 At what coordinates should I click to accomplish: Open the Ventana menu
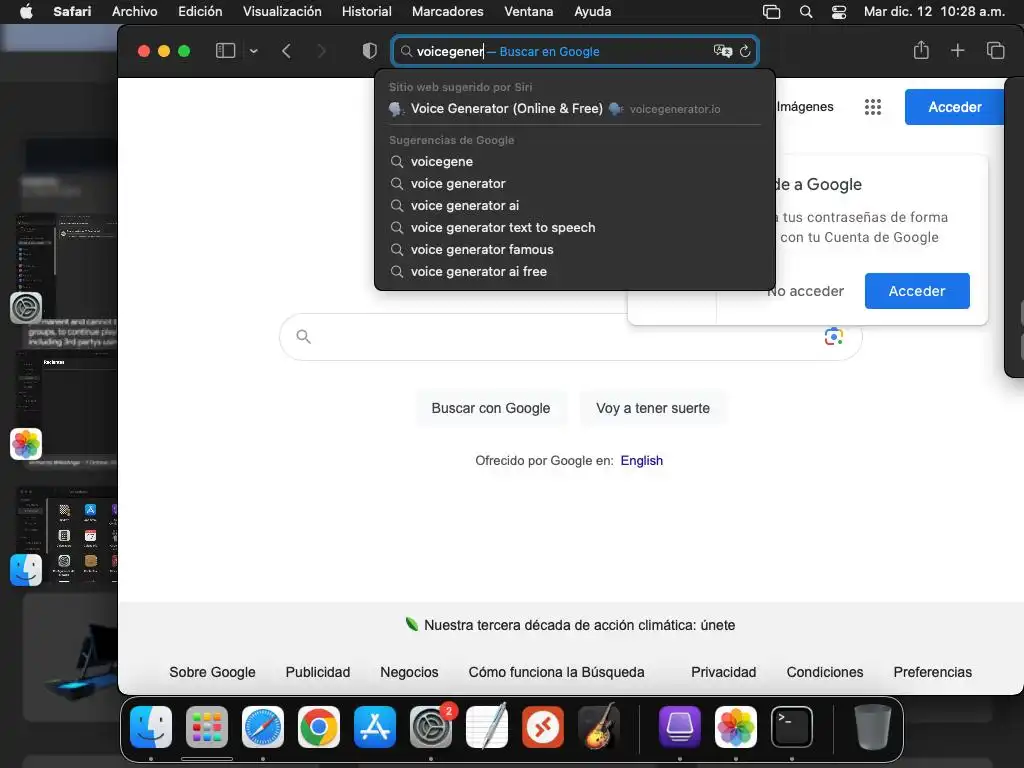tap(528, 11)
